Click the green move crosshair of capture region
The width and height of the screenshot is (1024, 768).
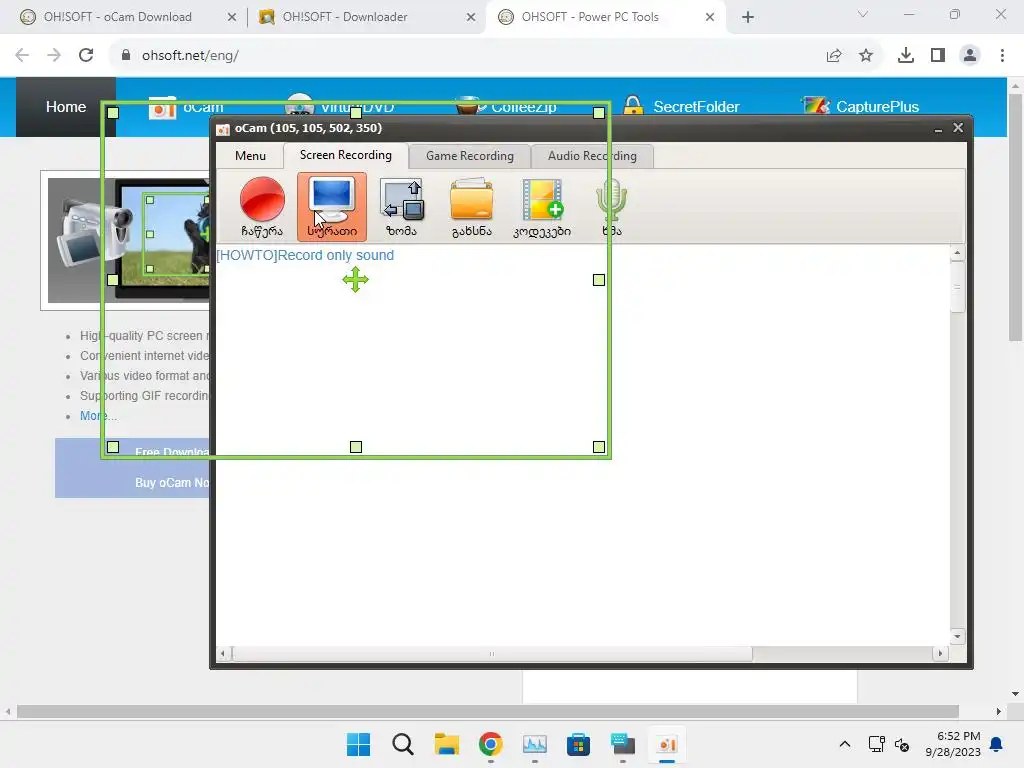(355, 280)
